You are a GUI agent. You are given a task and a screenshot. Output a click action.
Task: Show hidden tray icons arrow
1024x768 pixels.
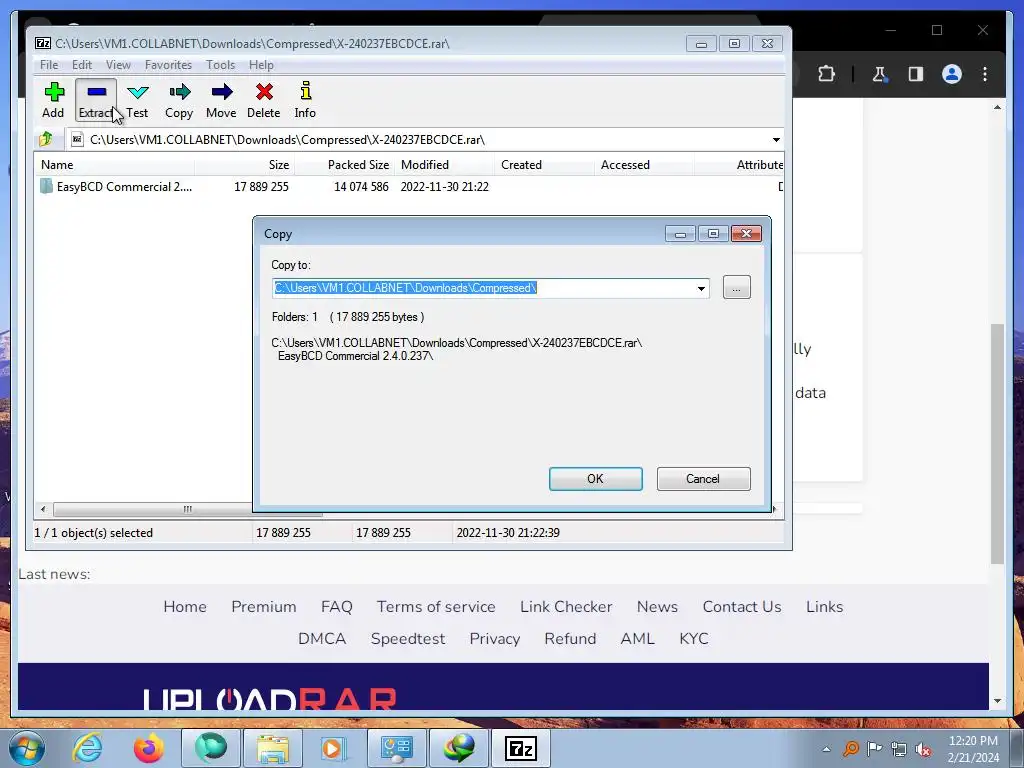pos(826,749)
